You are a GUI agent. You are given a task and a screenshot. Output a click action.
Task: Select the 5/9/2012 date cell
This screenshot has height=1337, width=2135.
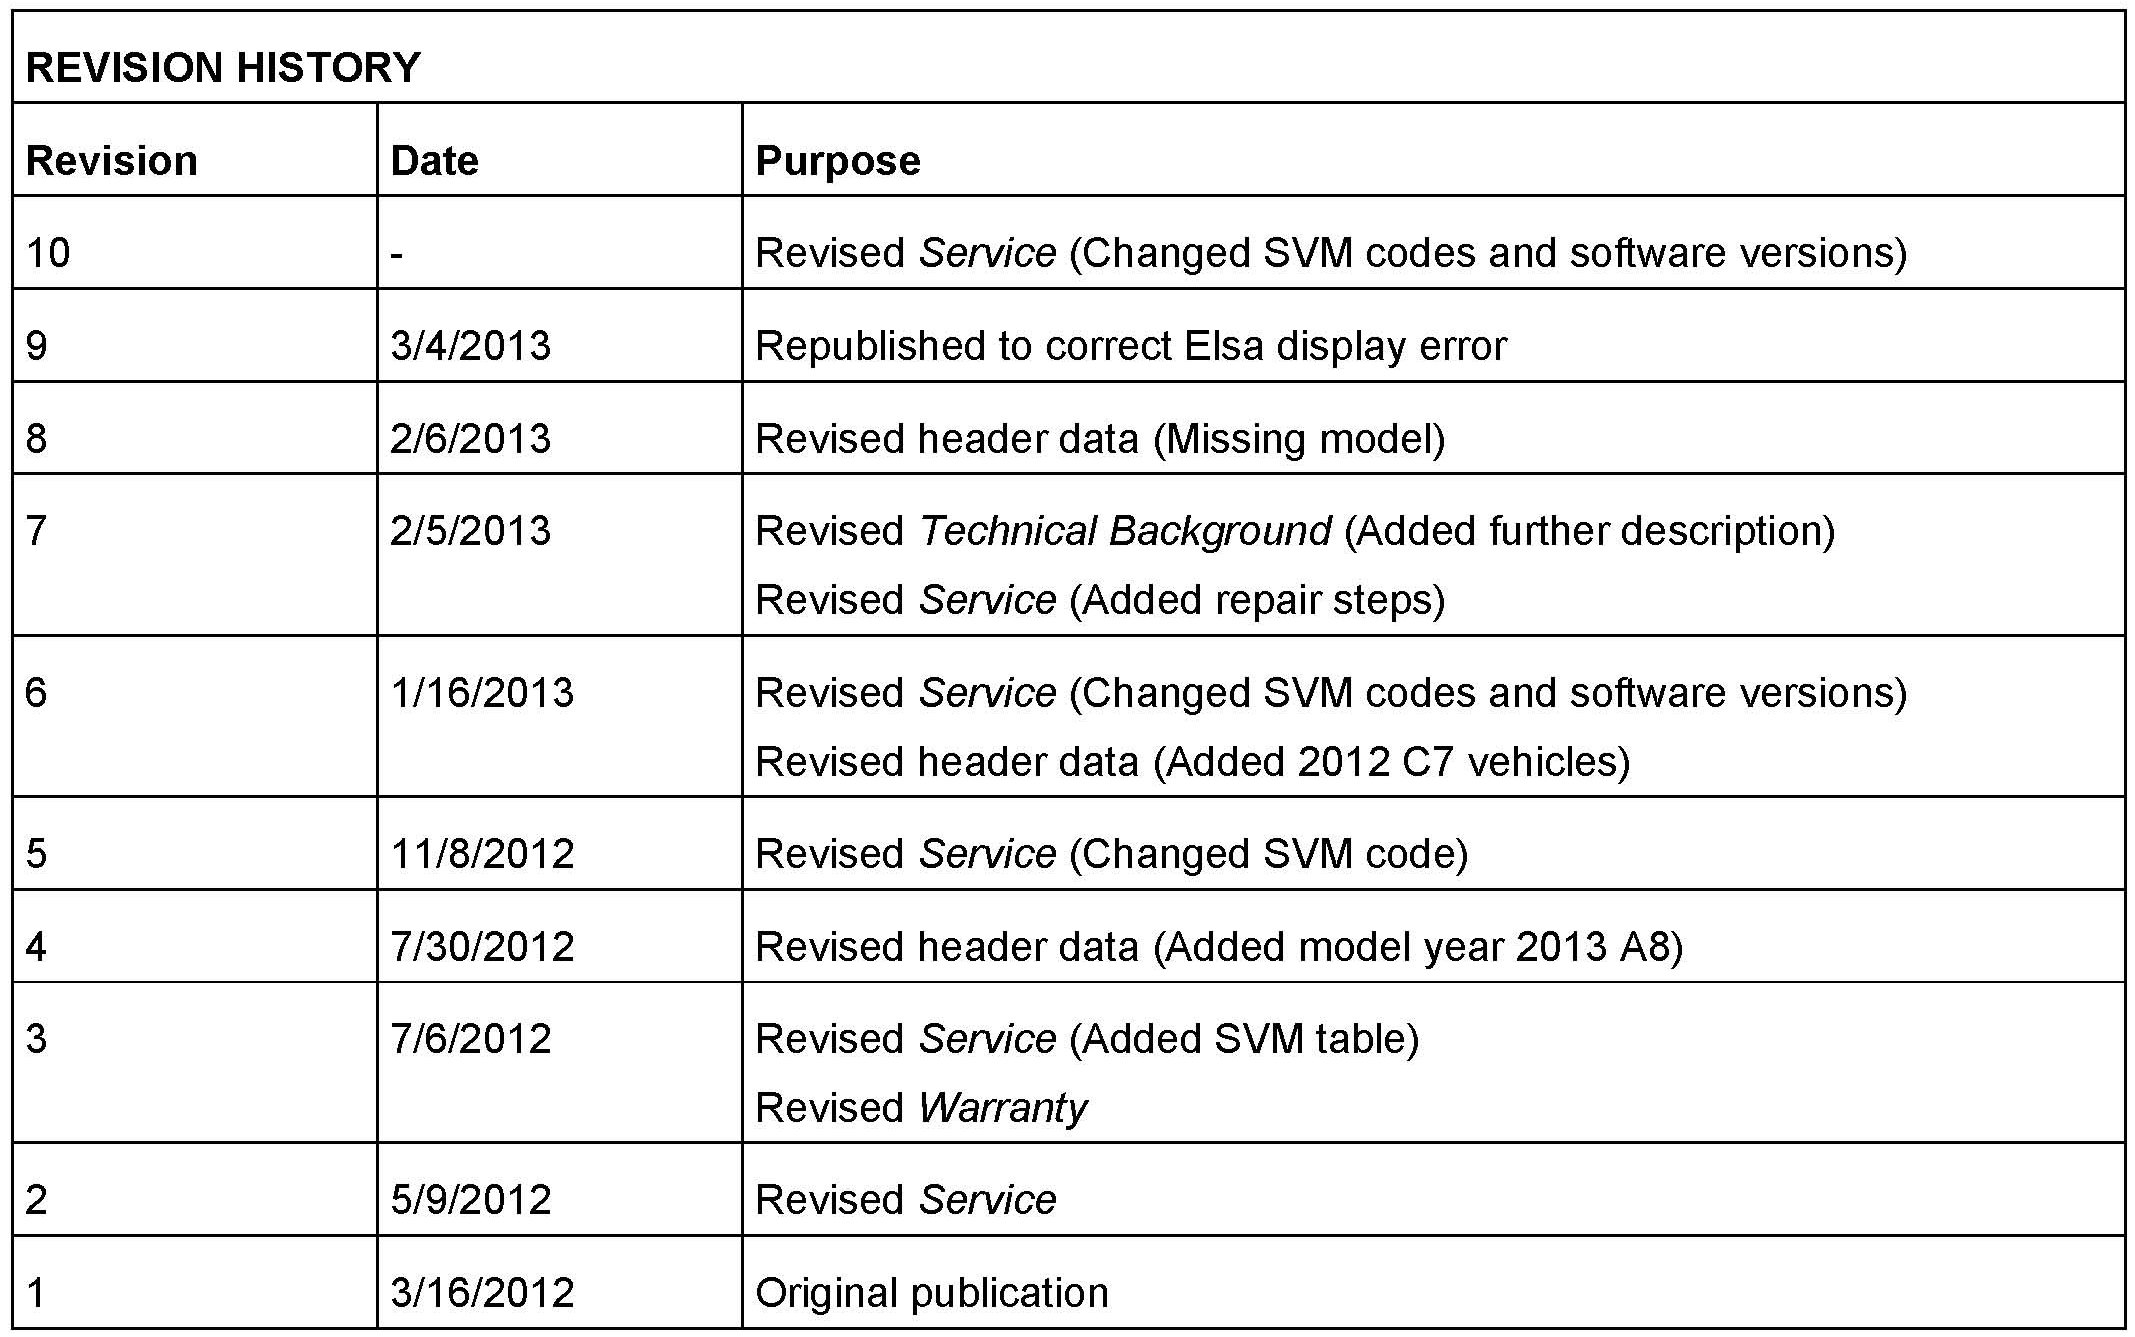(470, 1200)
